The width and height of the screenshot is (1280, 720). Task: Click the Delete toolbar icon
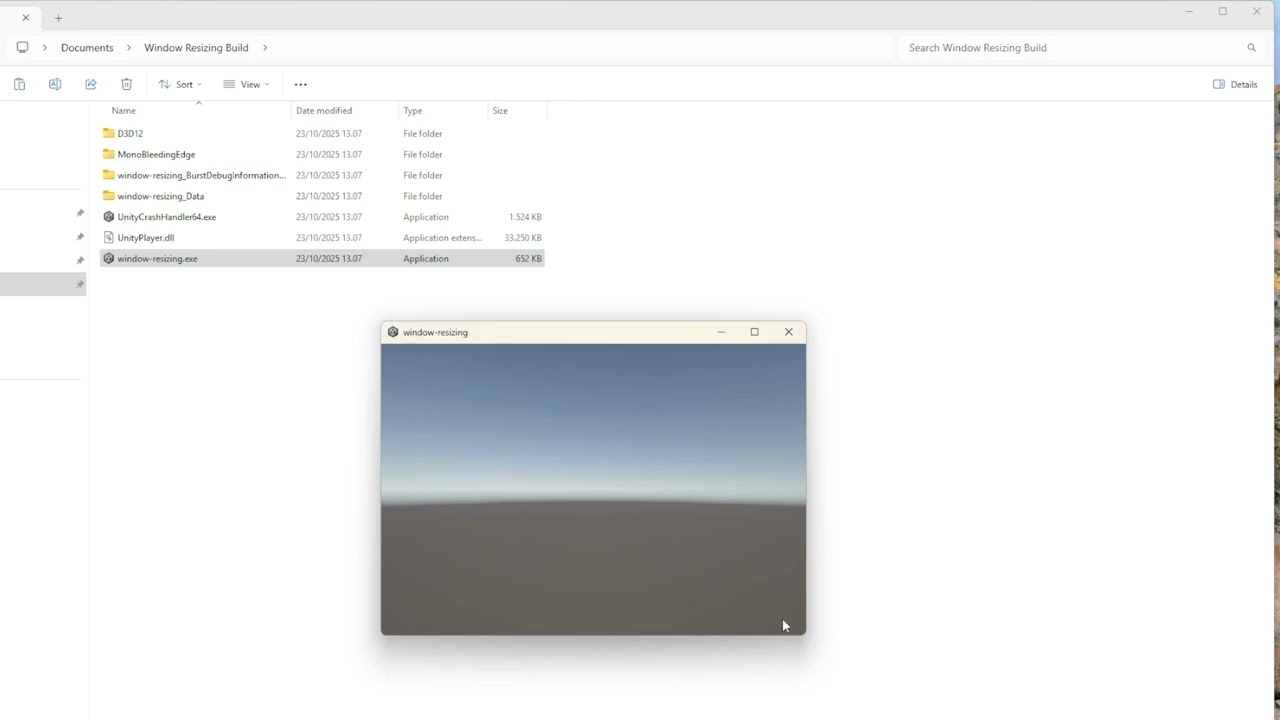click(x=126, y=84)
